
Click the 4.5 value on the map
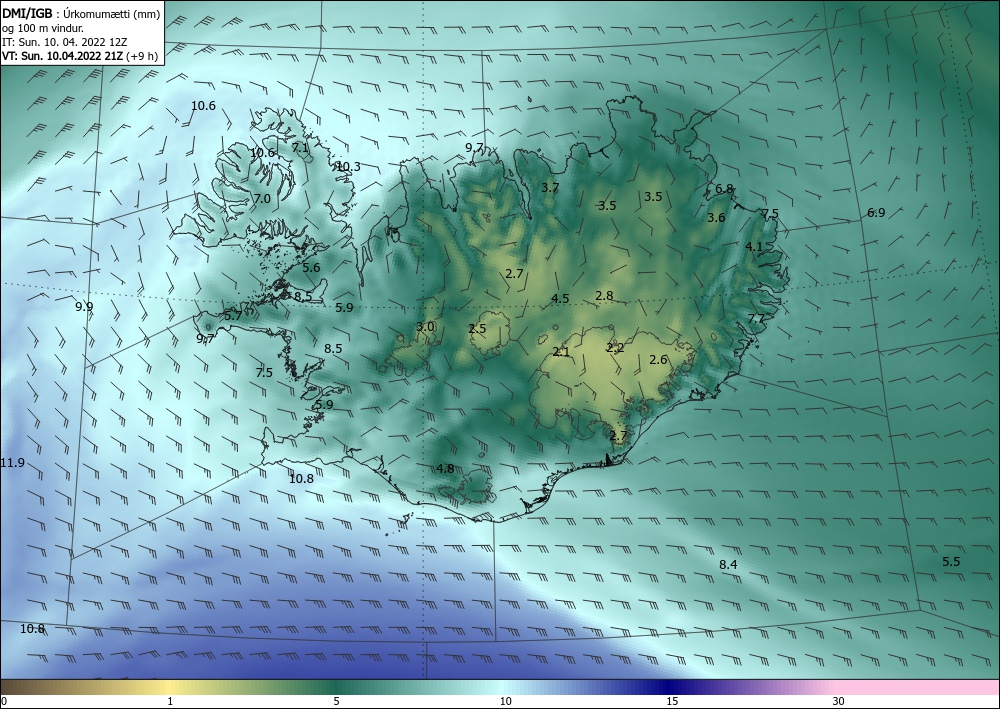pos(561,298)
